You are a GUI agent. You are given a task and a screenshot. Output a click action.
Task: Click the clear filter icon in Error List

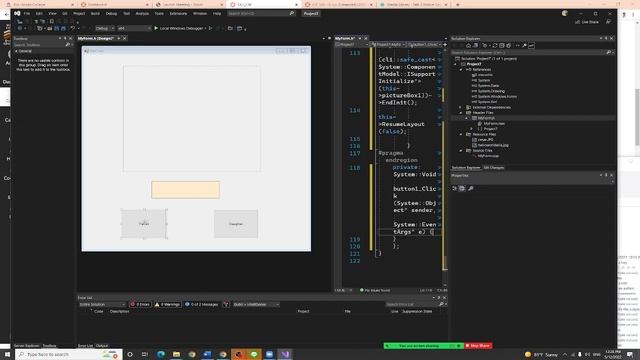226,304
